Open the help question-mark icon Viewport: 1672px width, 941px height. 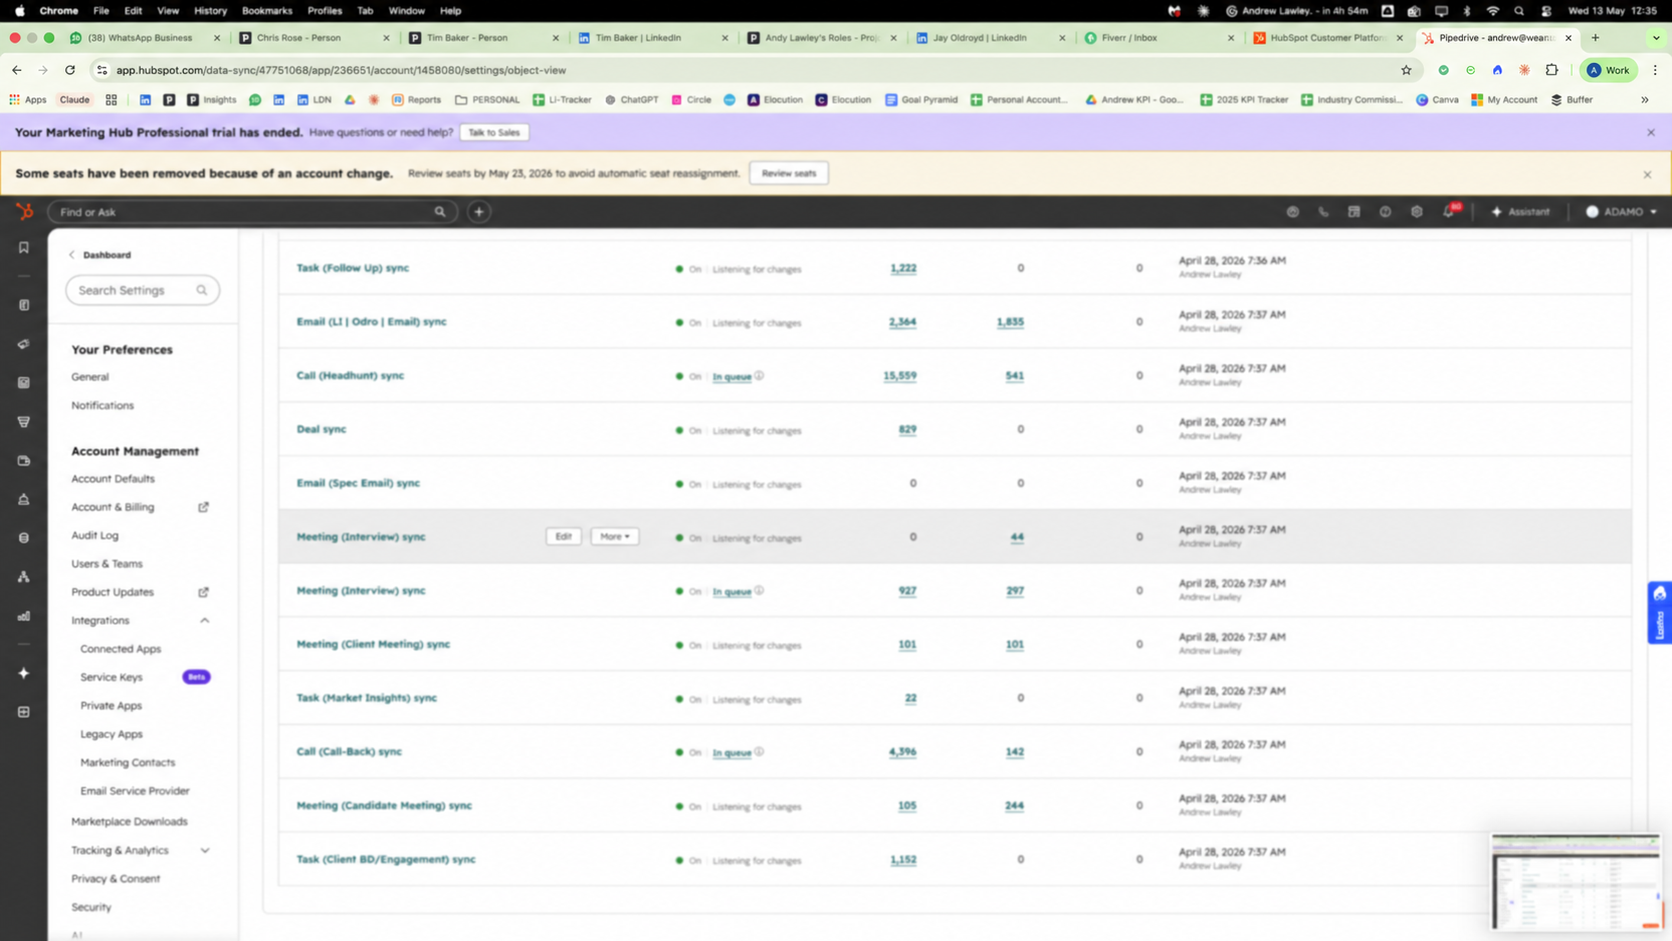[x=1385, y=212]
